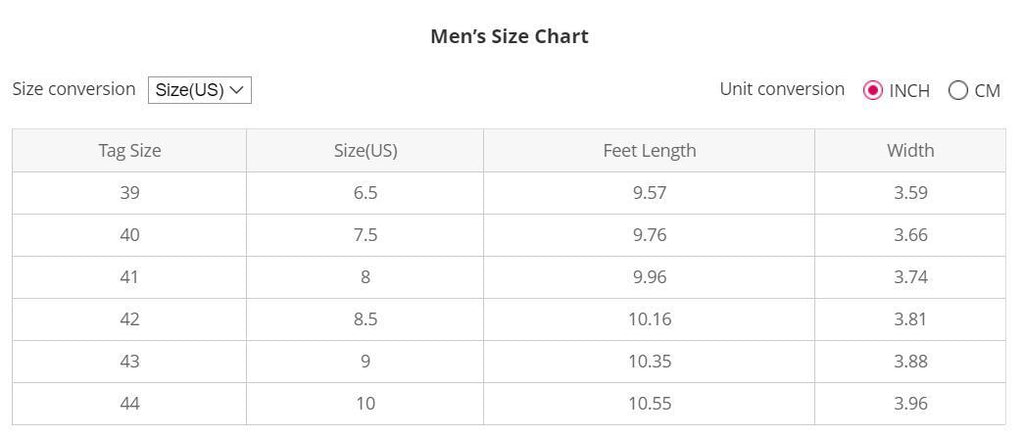
Task: Click the Feet Length column header
Action: pyautogui.click(x=649, y=151)
